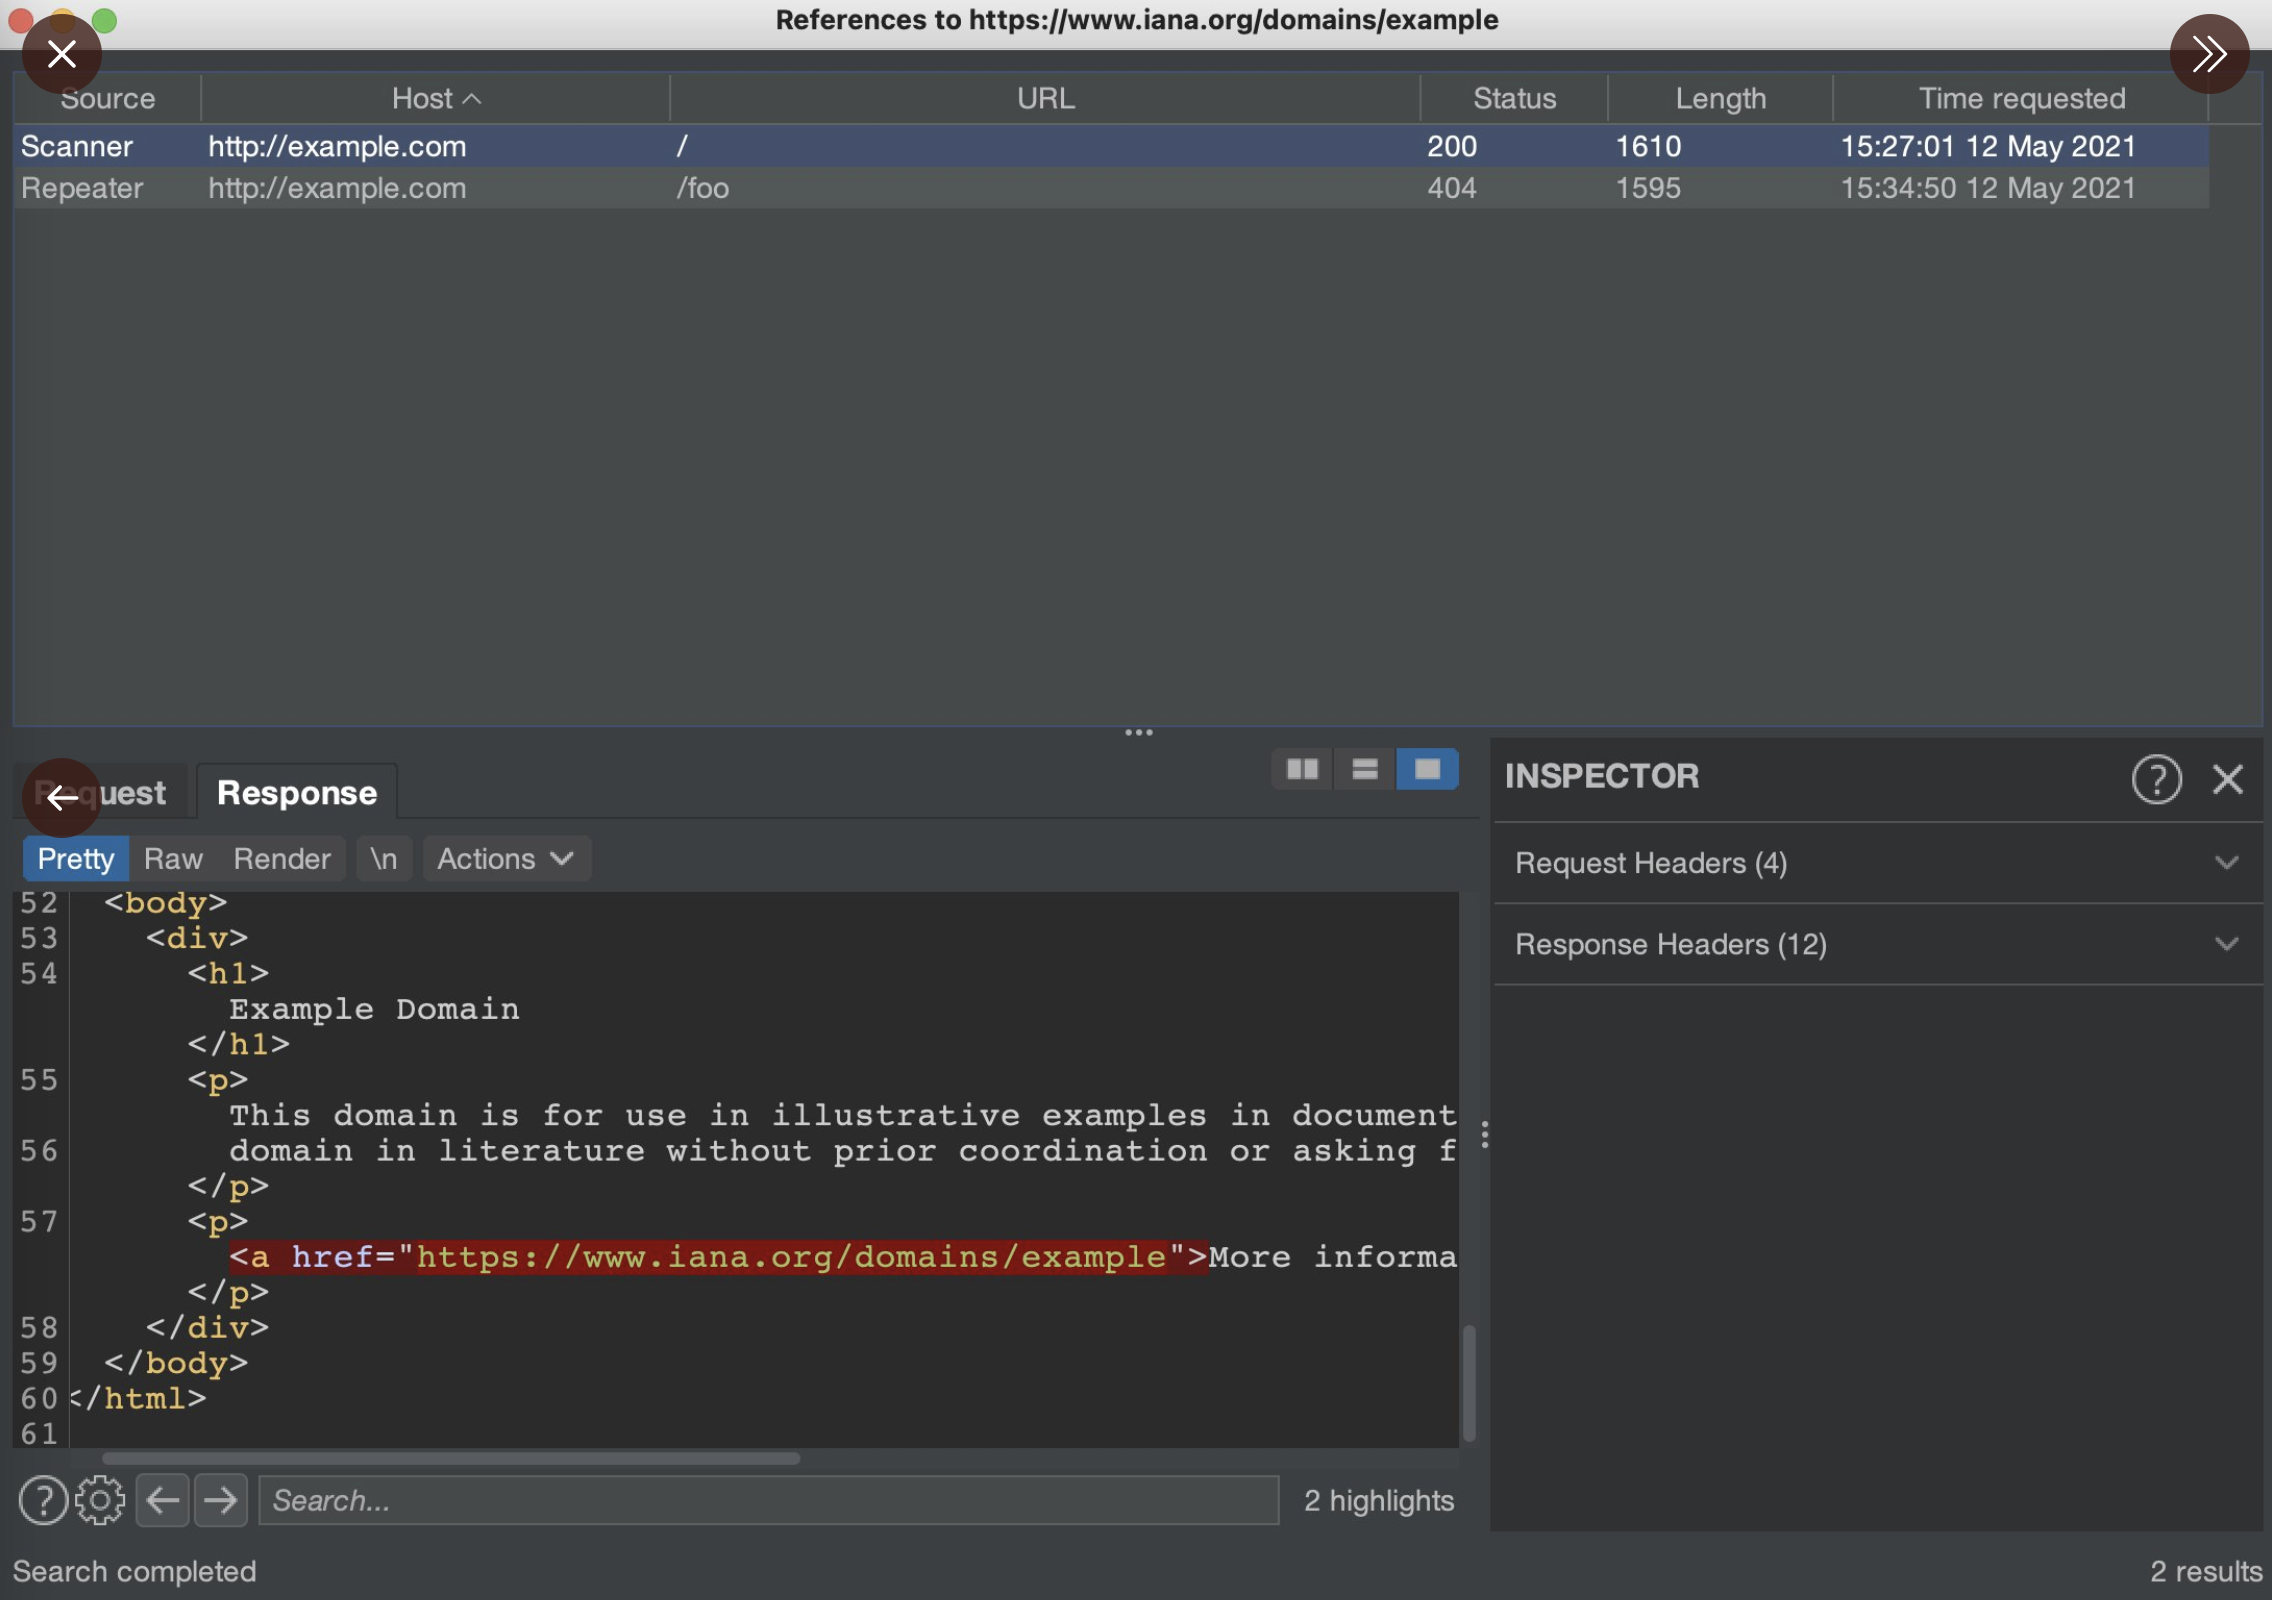Switch to Render view
This screenshot has height=1600, width=2272.
click(282, 859)
